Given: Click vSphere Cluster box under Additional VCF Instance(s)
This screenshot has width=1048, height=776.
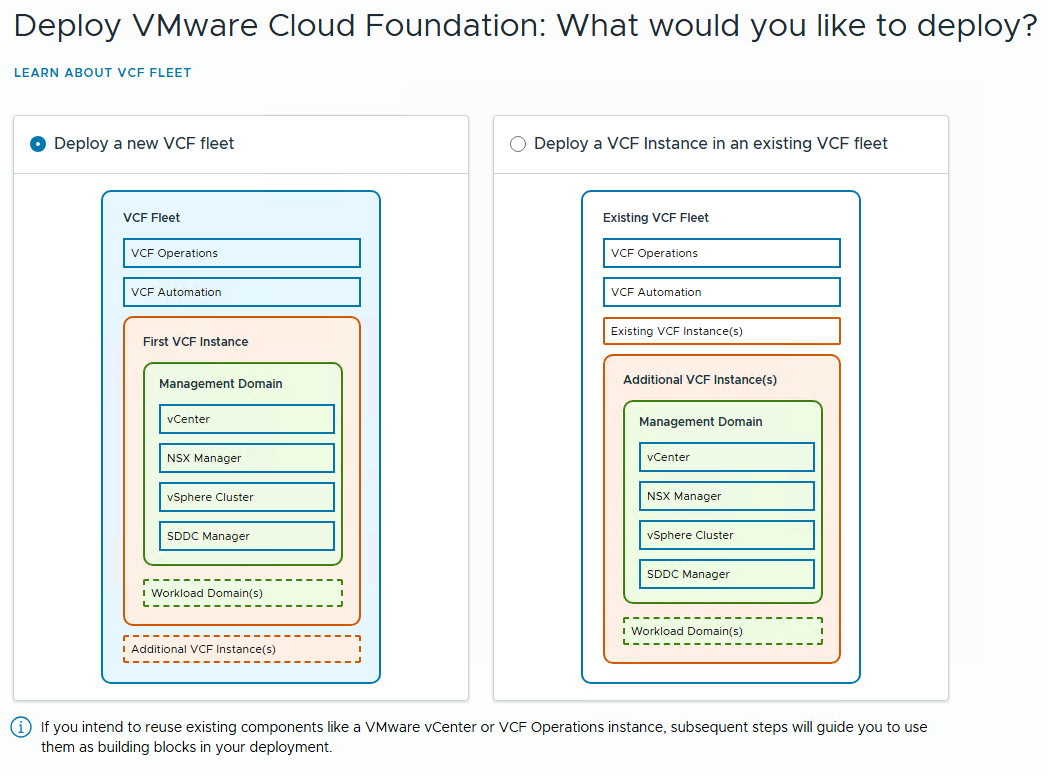Looking at the screenshot, I should [x=726, y=535].
